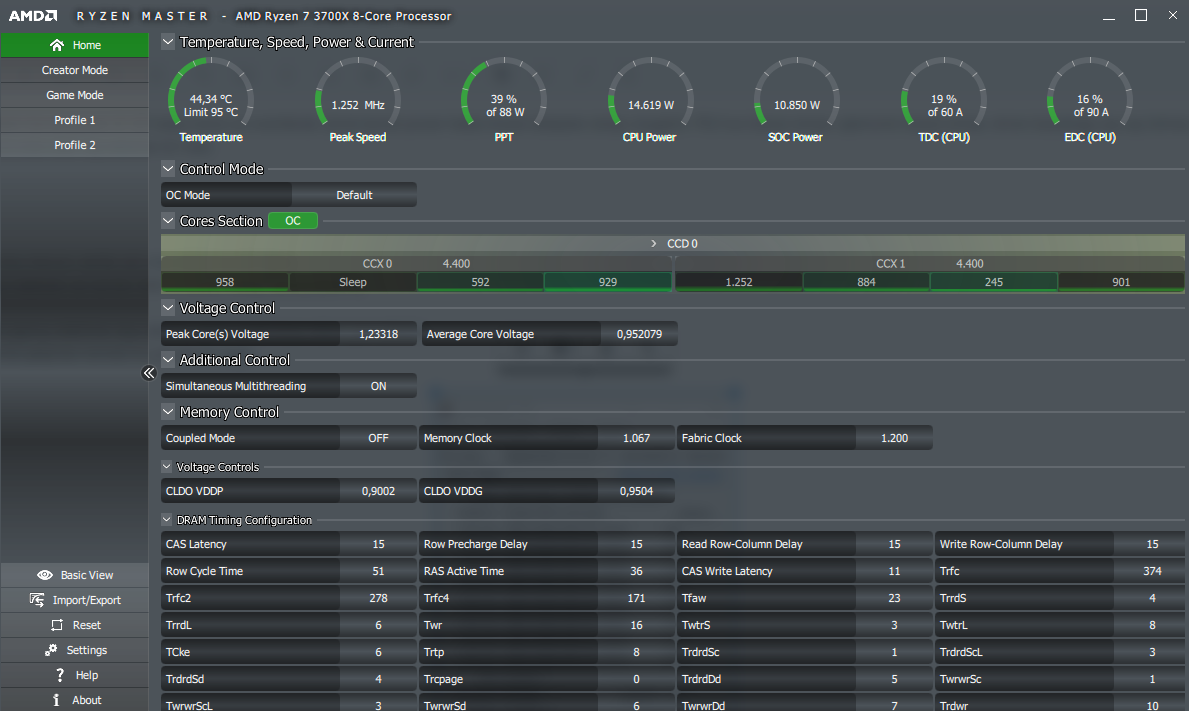Click the Peak Core(s) Voltage value 1,23318
The image size is (1189, 711).
tap(378, 334)
